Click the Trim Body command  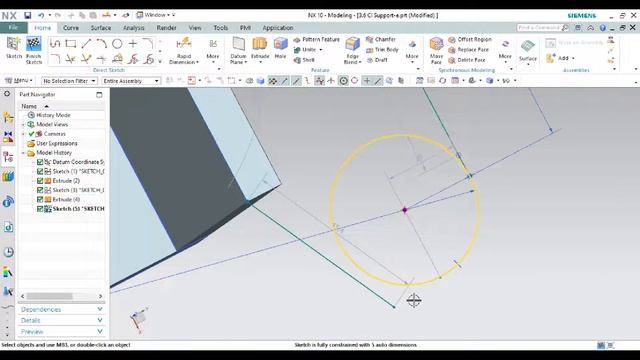[x=382, y=50]
